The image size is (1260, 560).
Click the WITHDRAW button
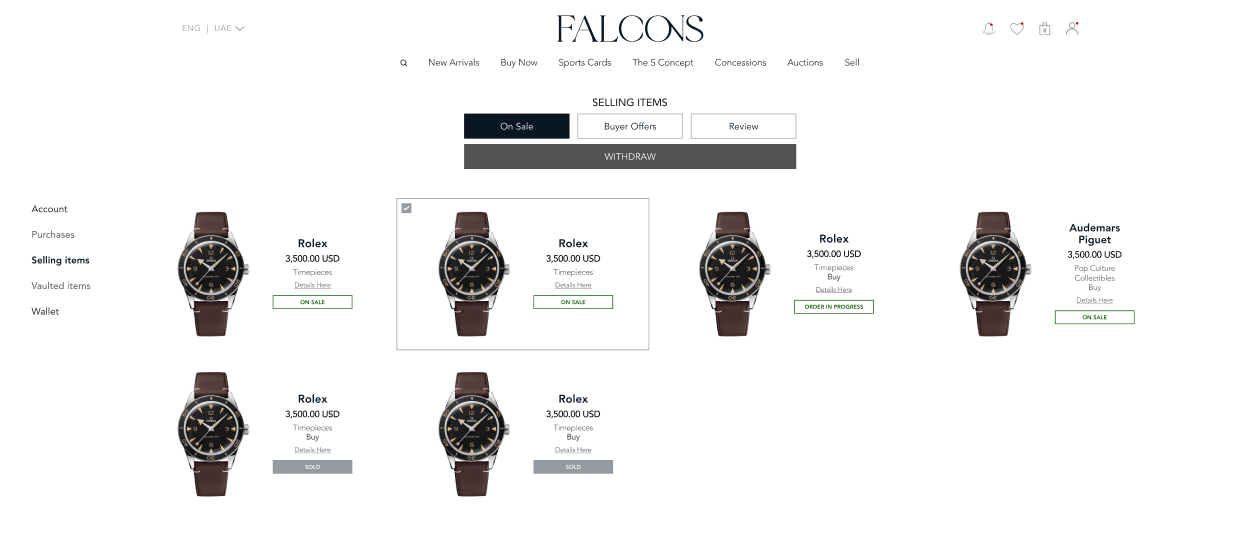click(x=630, y=157)
